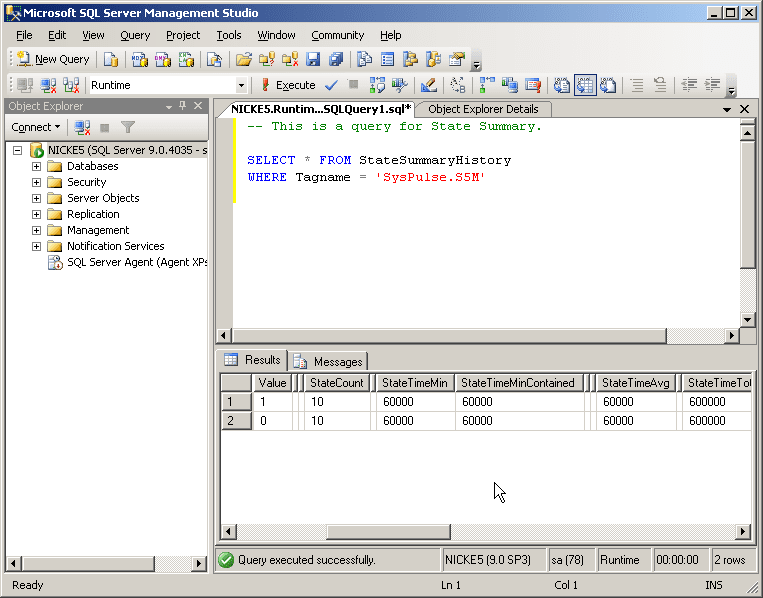Open a new Database Engine Query
This screenshot has width=763, height=598.
(111, 59)
